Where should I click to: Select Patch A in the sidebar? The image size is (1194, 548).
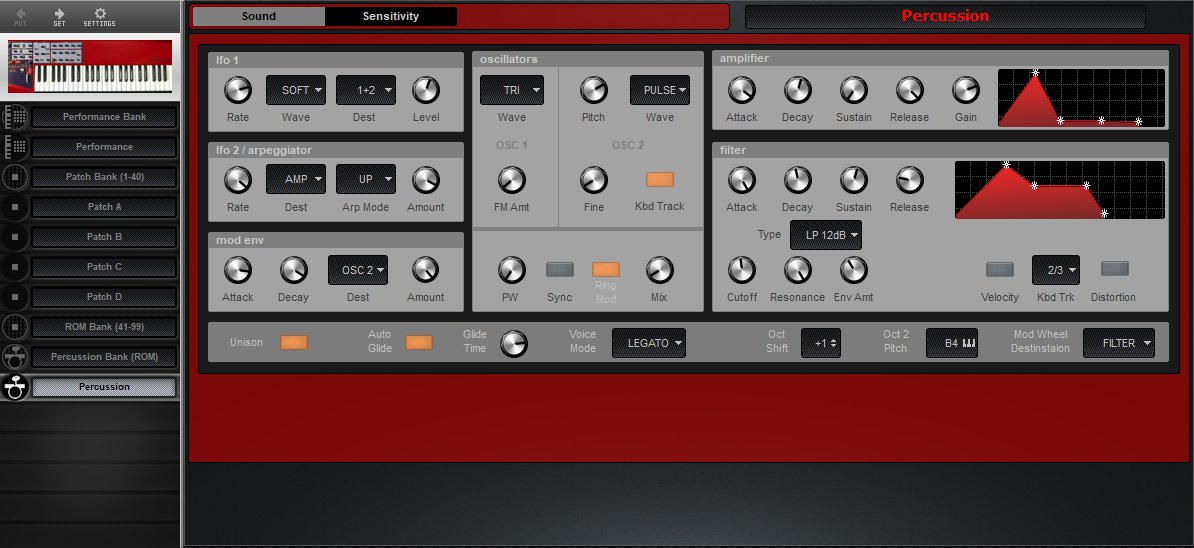click(105, 207)
